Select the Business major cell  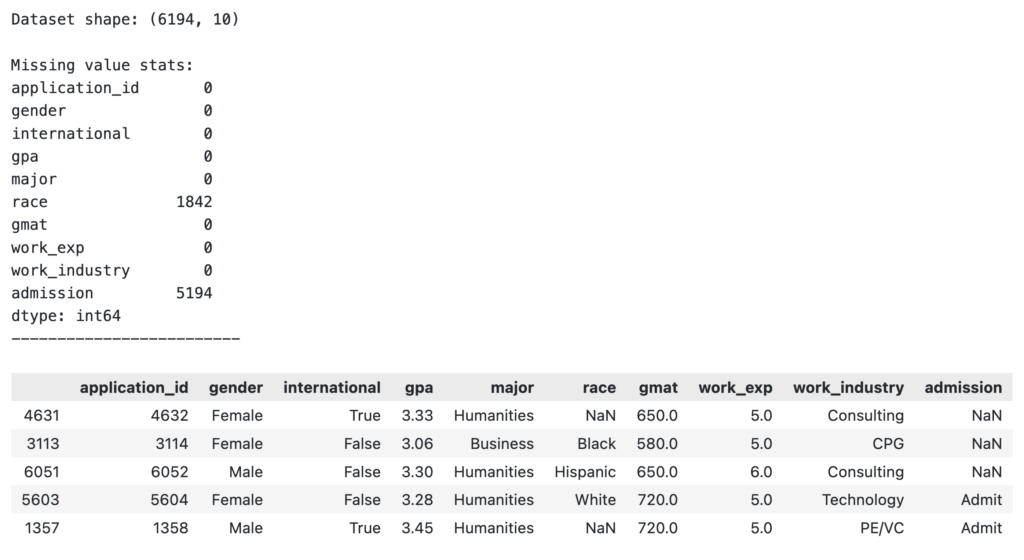pos(503,443)
